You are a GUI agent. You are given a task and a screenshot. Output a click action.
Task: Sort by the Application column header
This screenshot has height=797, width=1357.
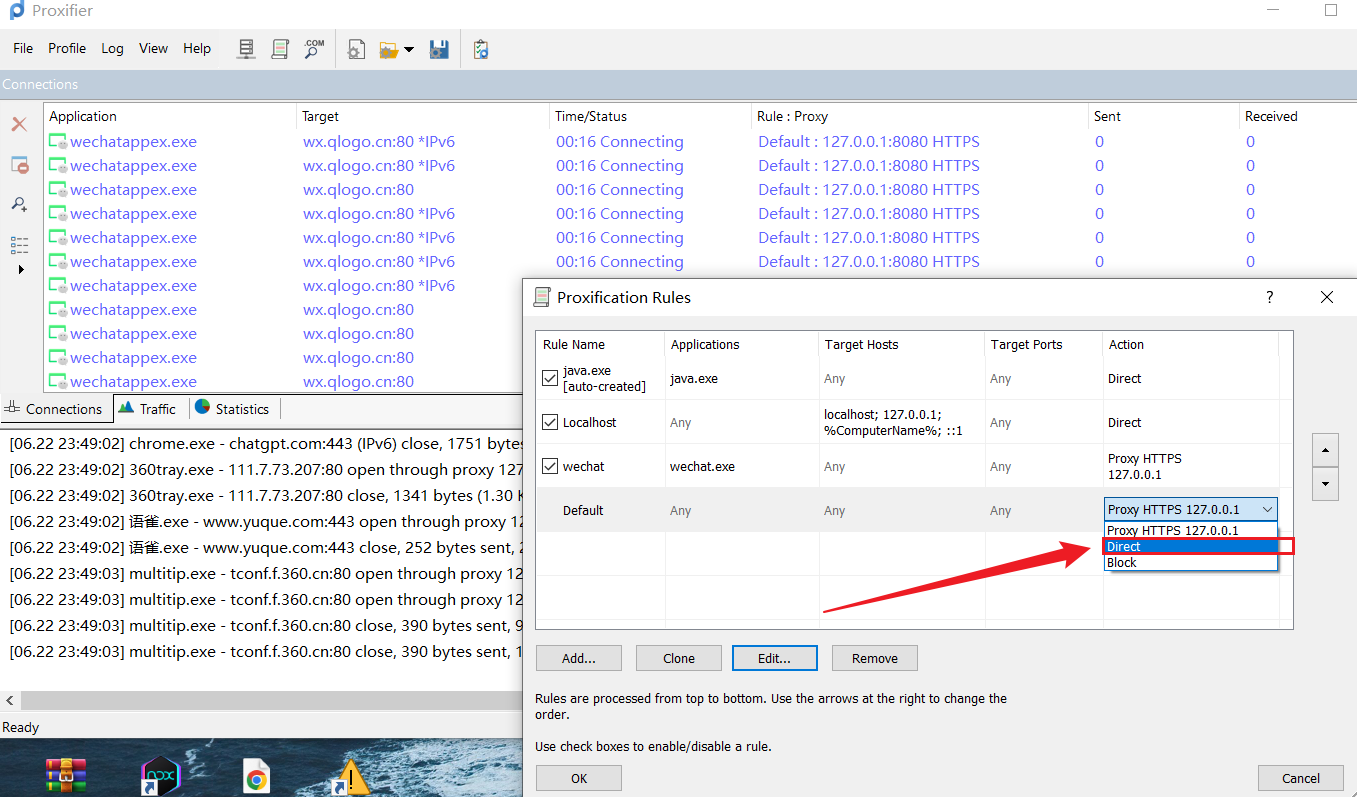click(x=170, y=116)
